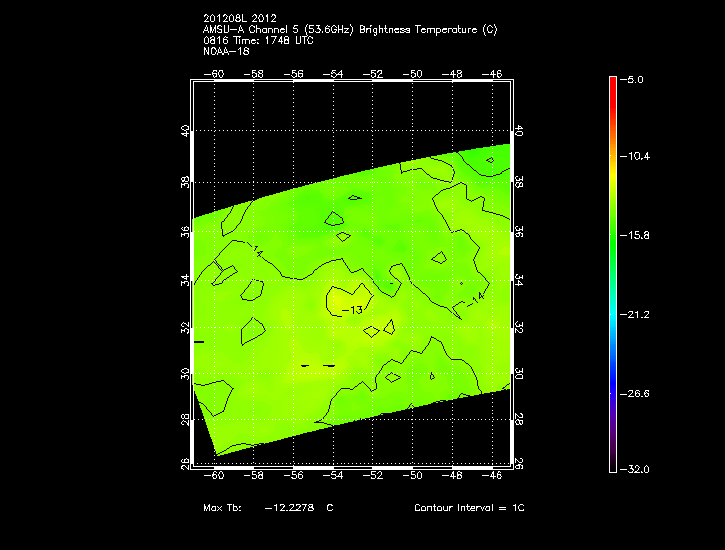
Task: Click the -10.4 color bar label
Action: click(x=638, y=157)
